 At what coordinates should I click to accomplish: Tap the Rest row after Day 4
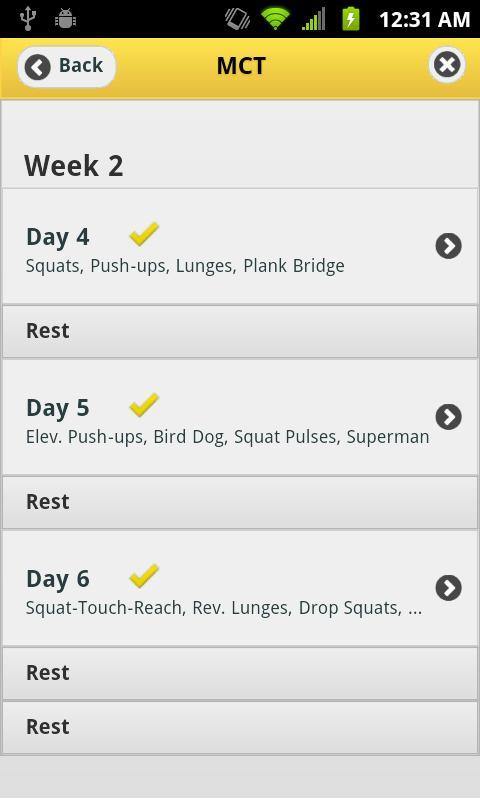240,332
